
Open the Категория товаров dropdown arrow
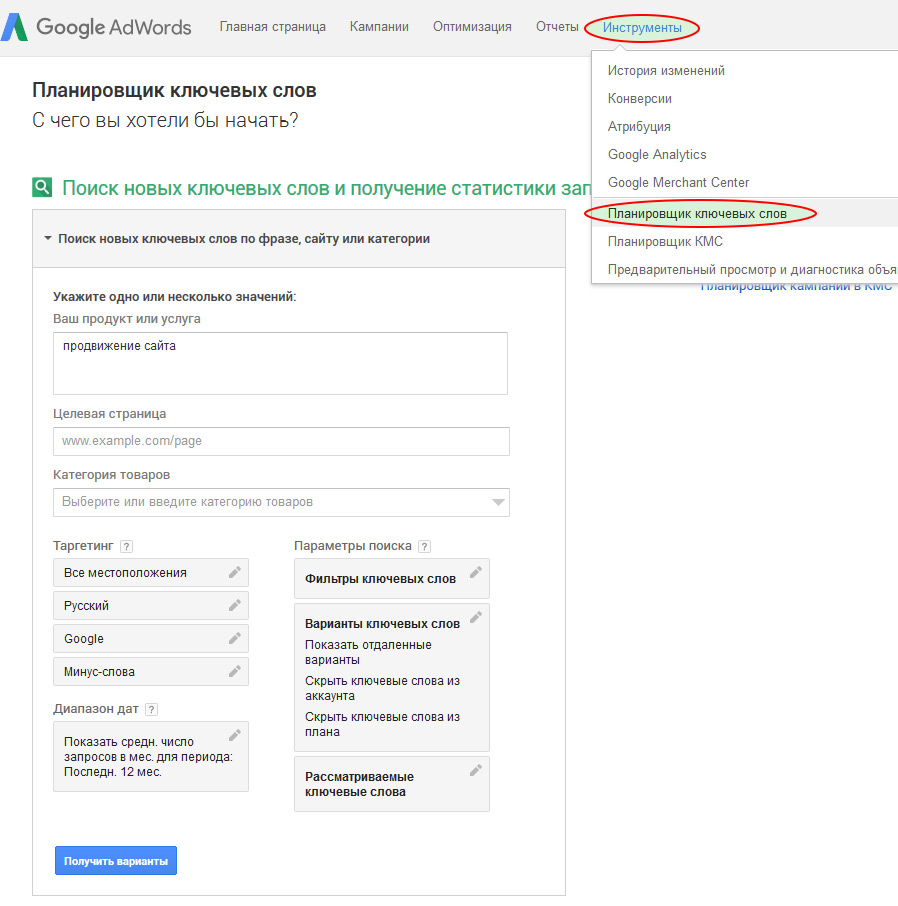[498, 502]
